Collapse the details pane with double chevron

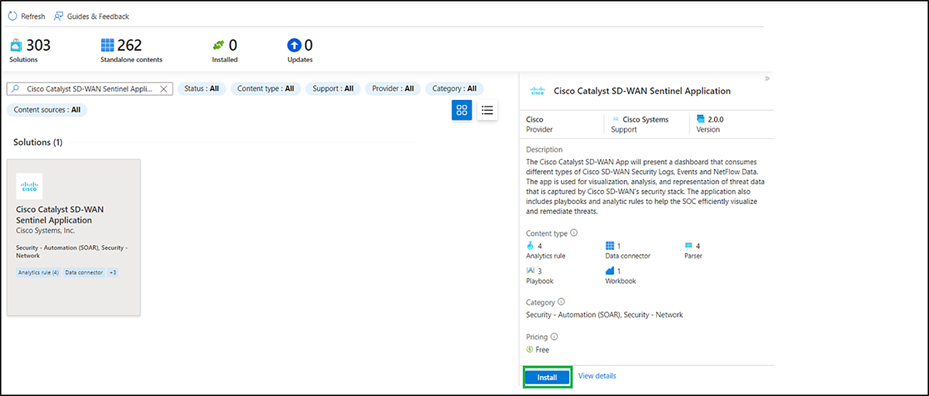(x=767, y=78)
